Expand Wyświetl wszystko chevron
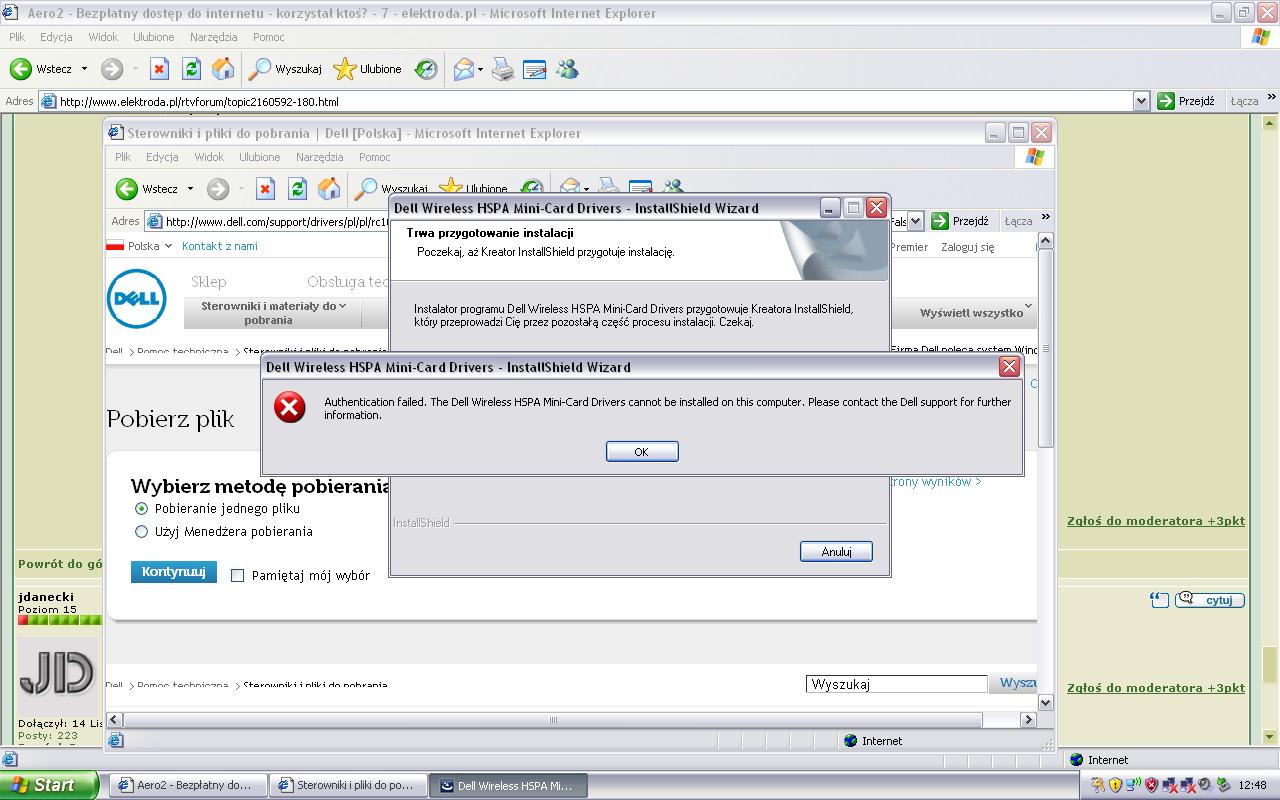 [x=1028, y=308]
